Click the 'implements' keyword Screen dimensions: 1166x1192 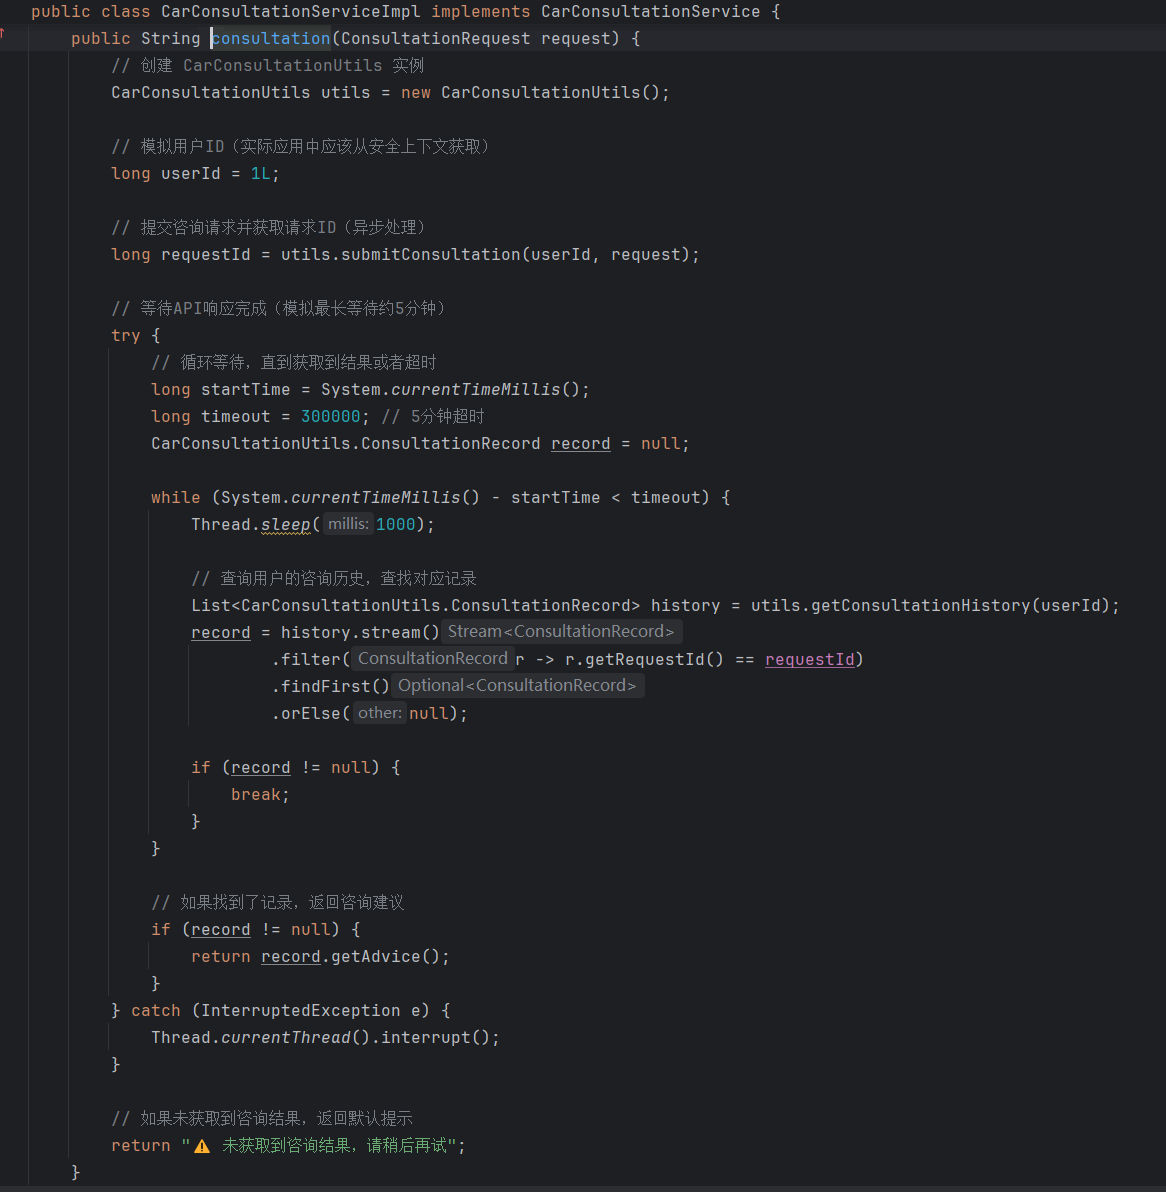pos(480,11)
